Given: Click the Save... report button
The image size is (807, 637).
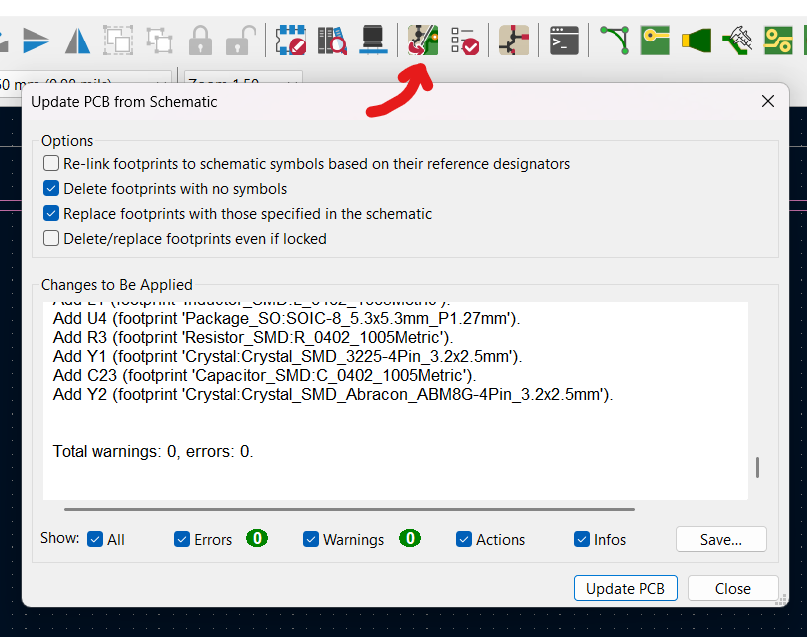Looking at the screenshot, I should pos(720,539).
